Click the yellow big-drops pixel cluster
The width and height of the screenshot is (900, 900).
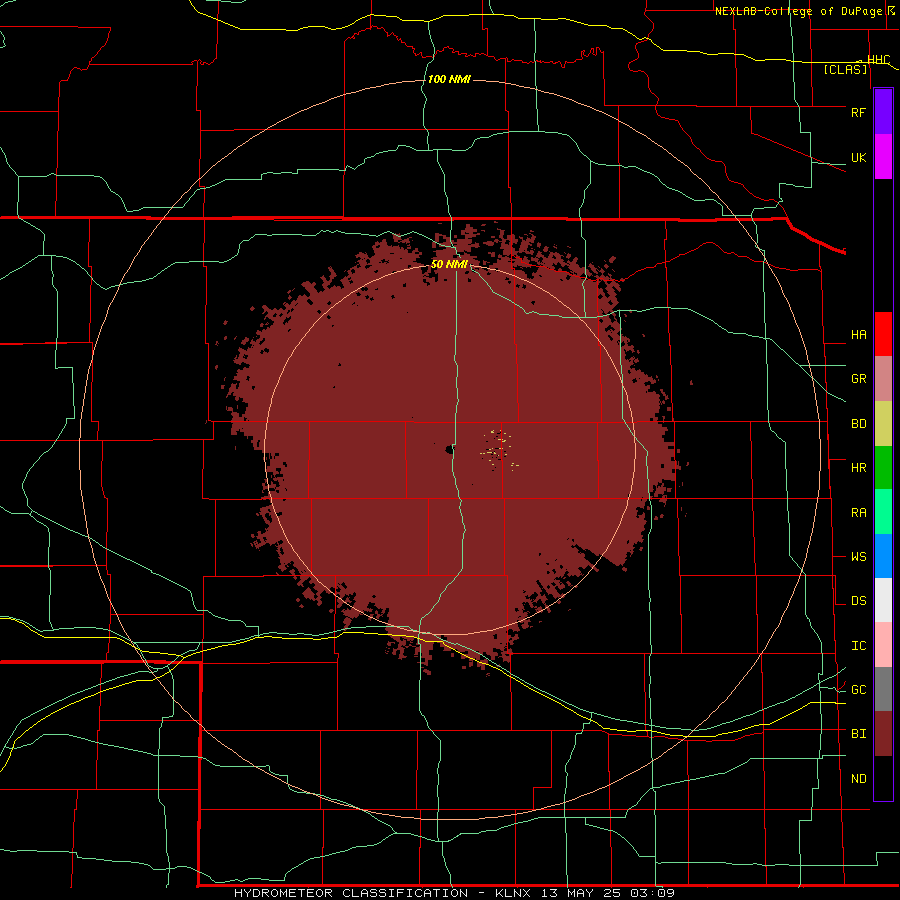click(x=498, y=450)
